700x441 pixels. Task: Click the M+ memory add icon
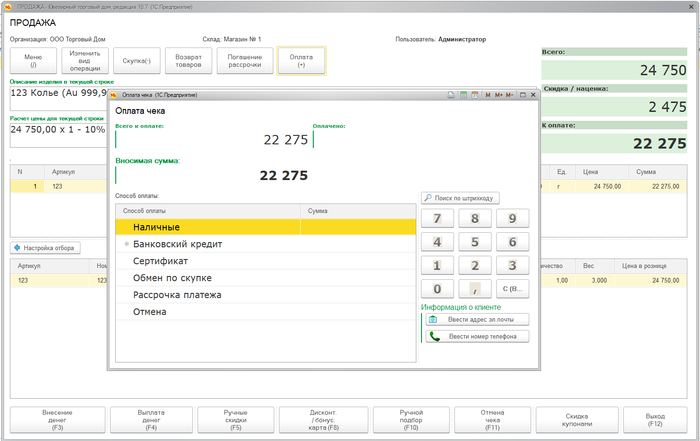click(x=499, y=95)
